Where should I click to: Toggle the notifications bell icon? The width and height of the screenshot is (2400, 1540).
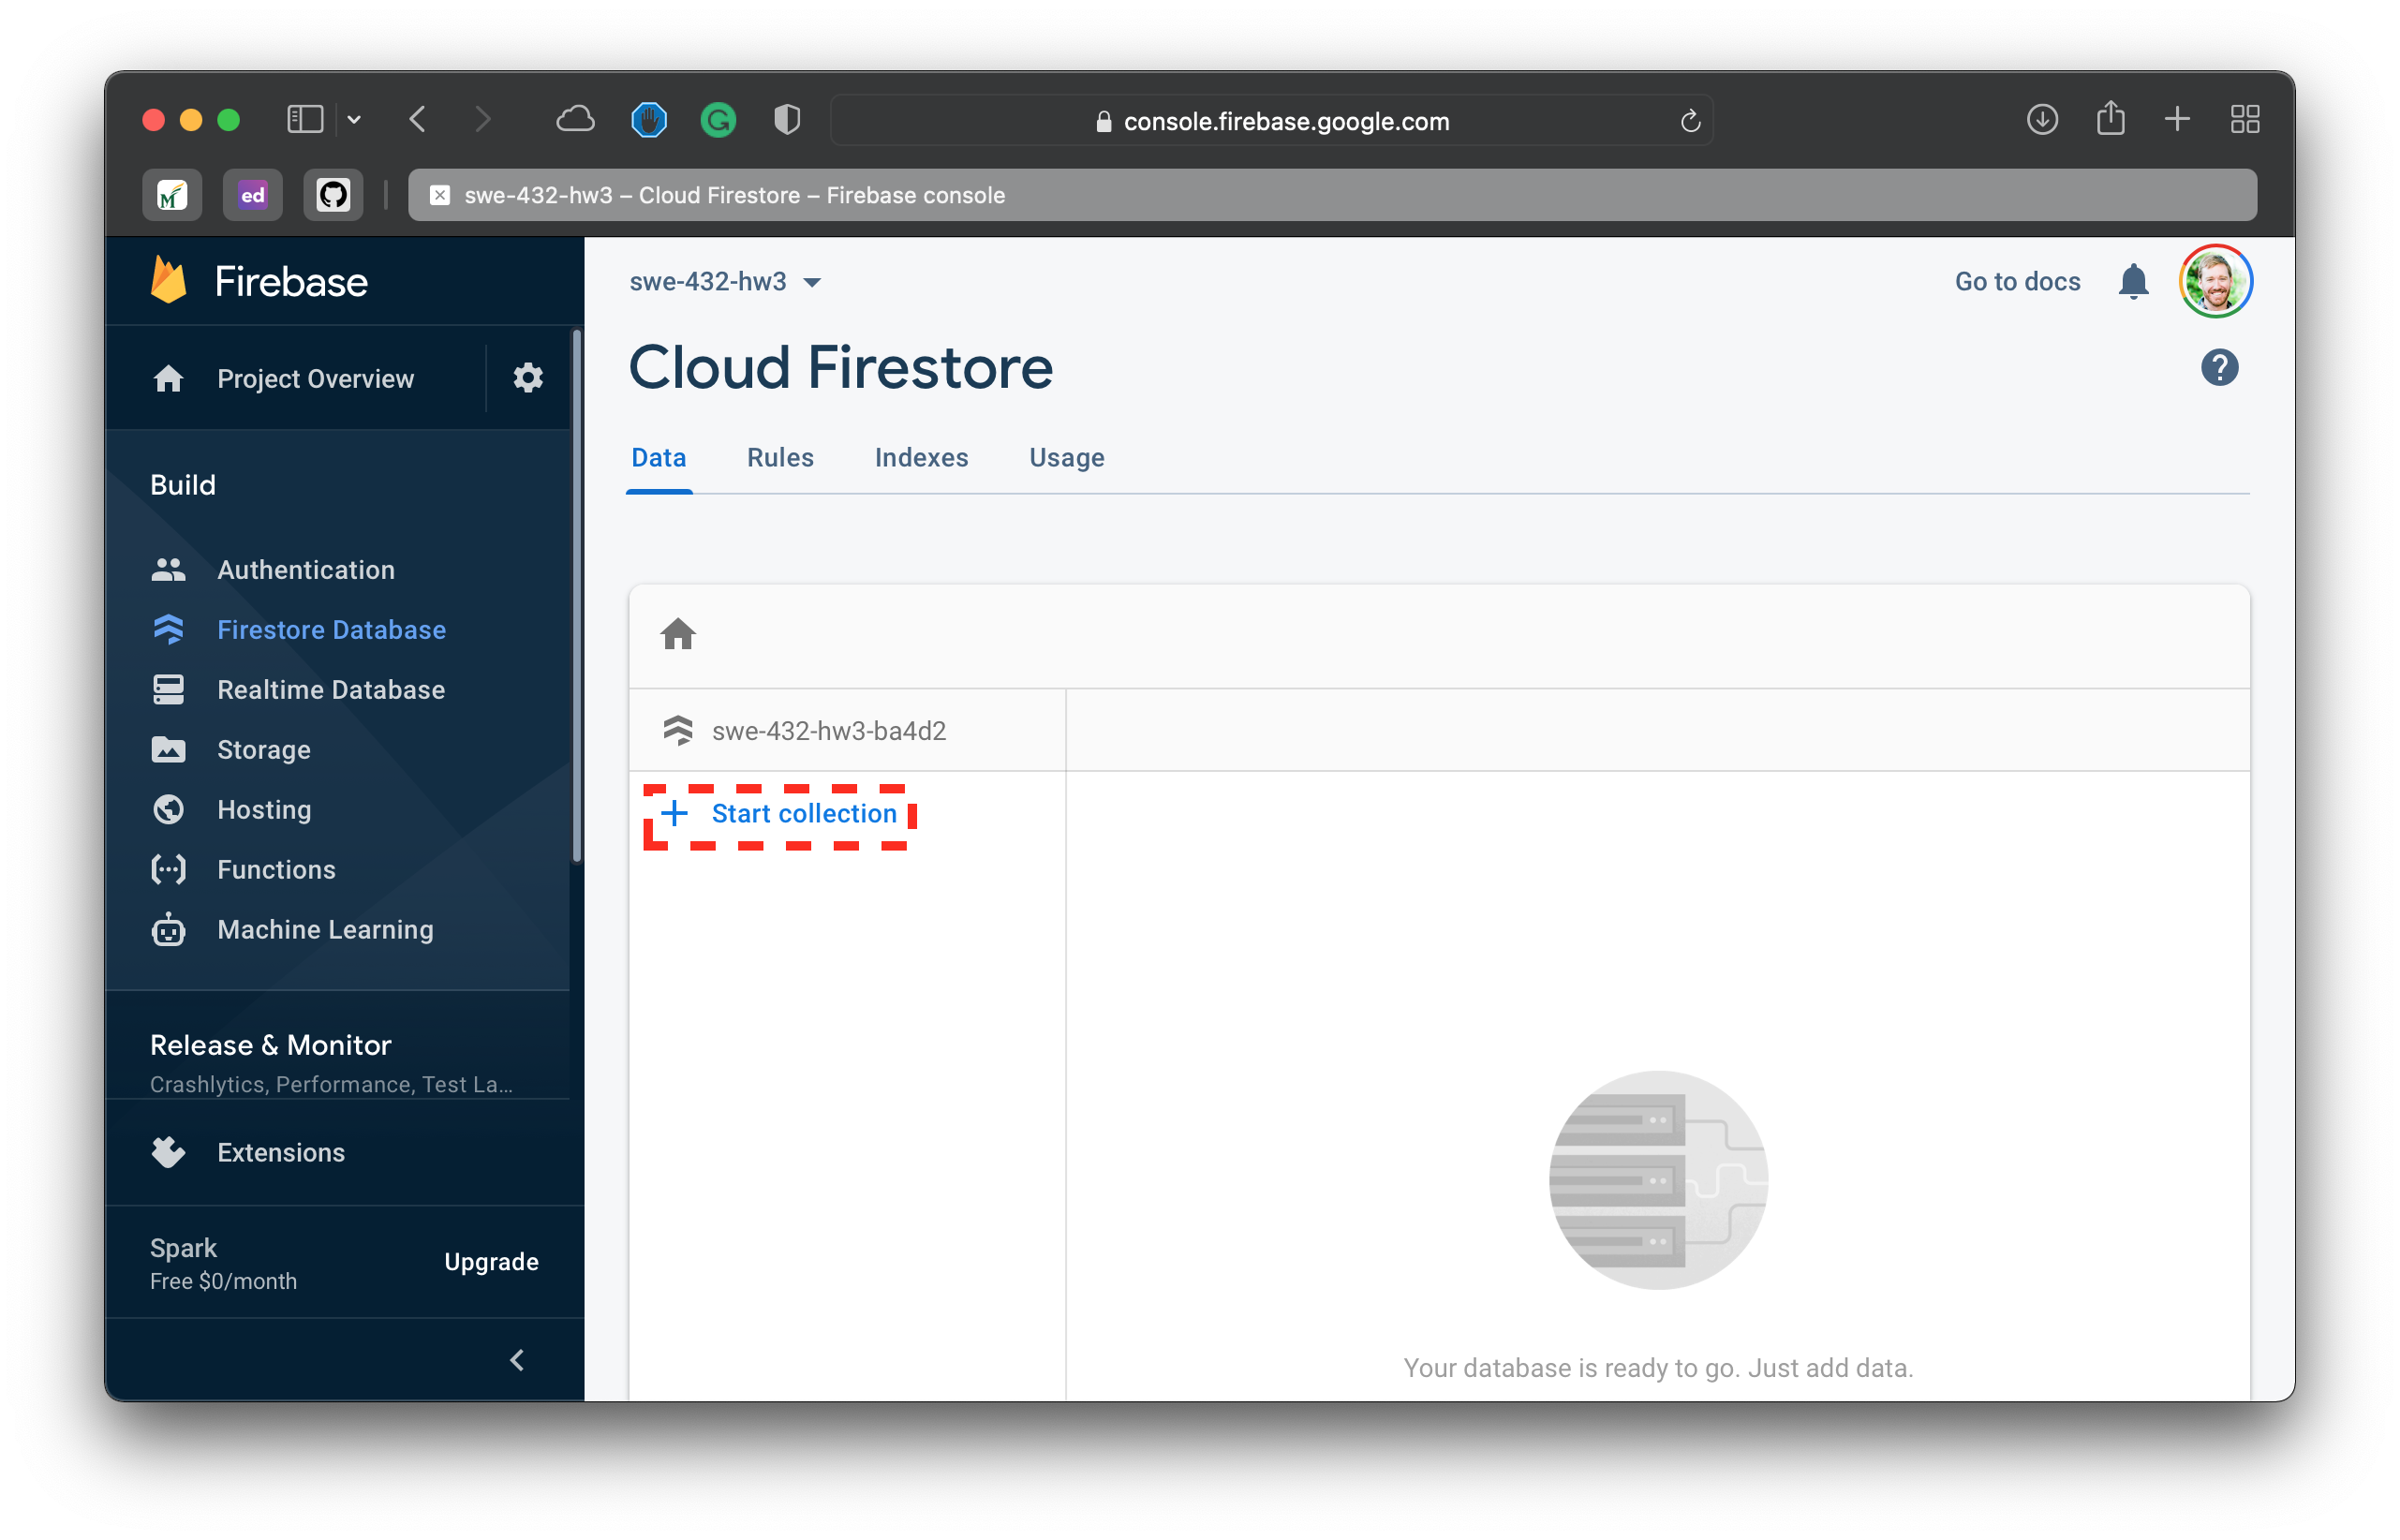point(2136,282)
